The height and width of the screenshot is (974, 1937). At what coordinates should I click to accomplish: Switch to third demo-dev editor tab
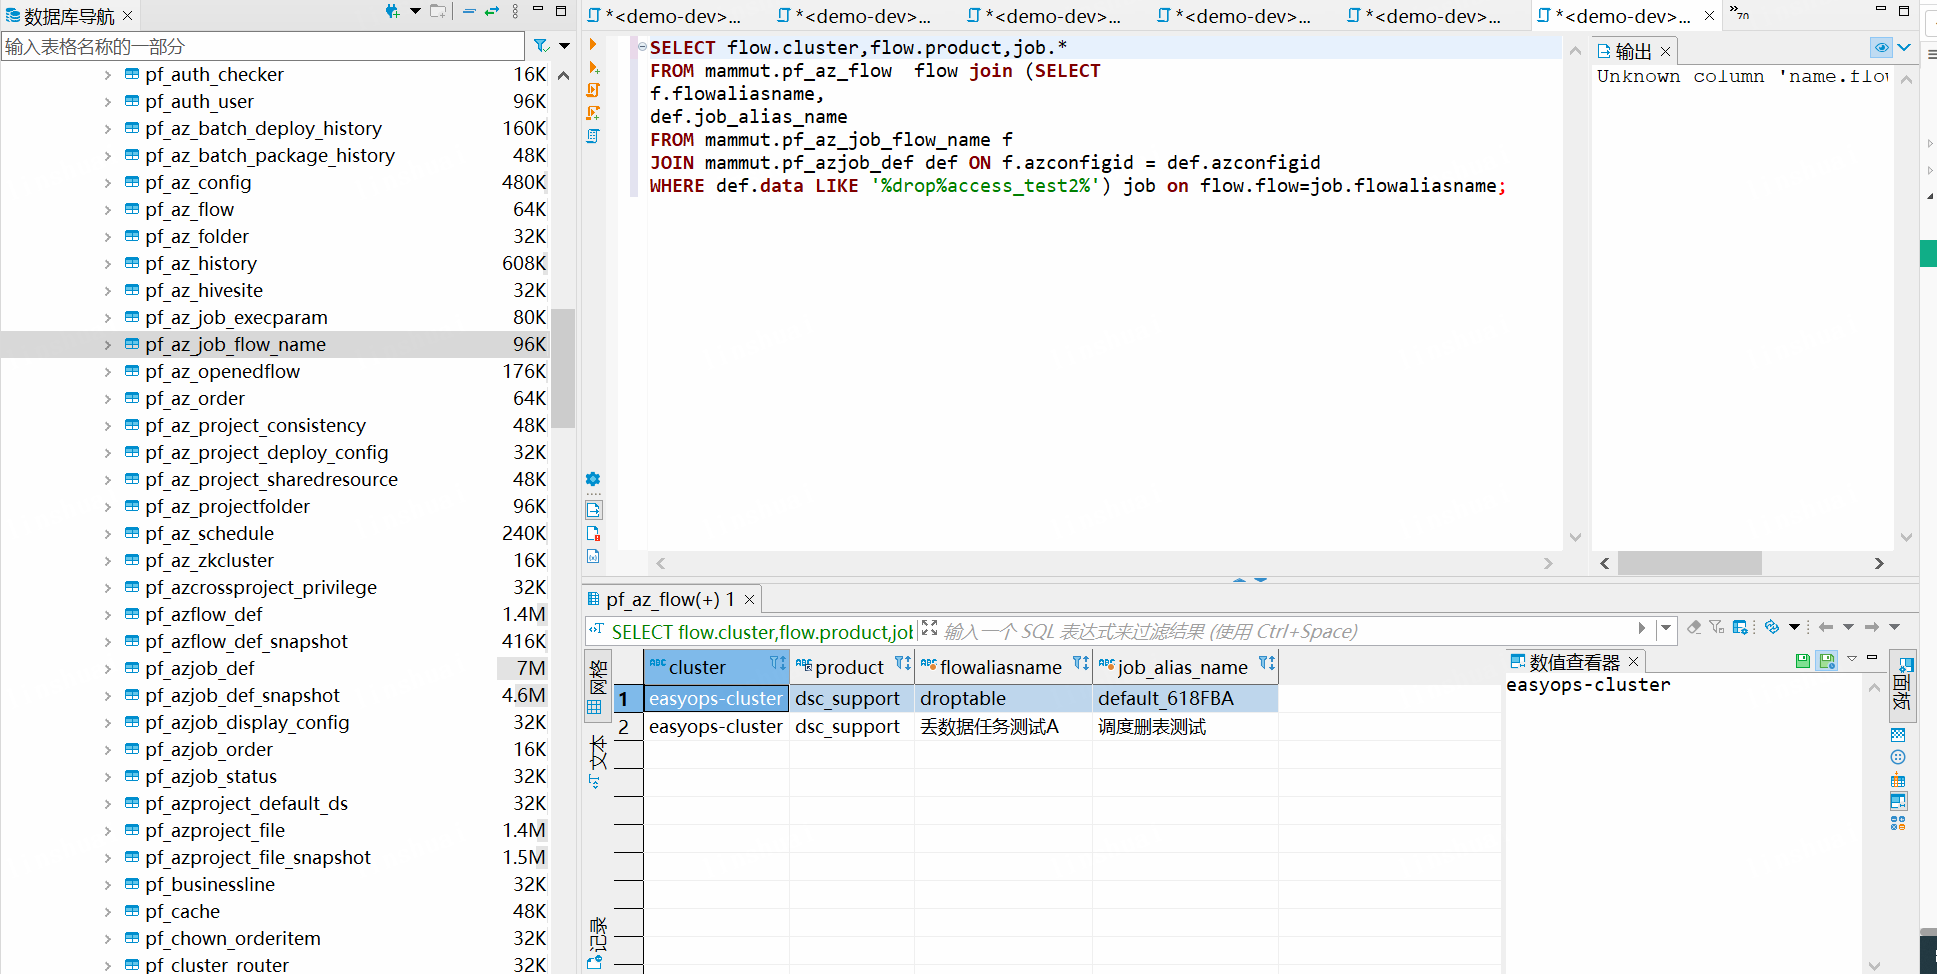coord(1045,16)
